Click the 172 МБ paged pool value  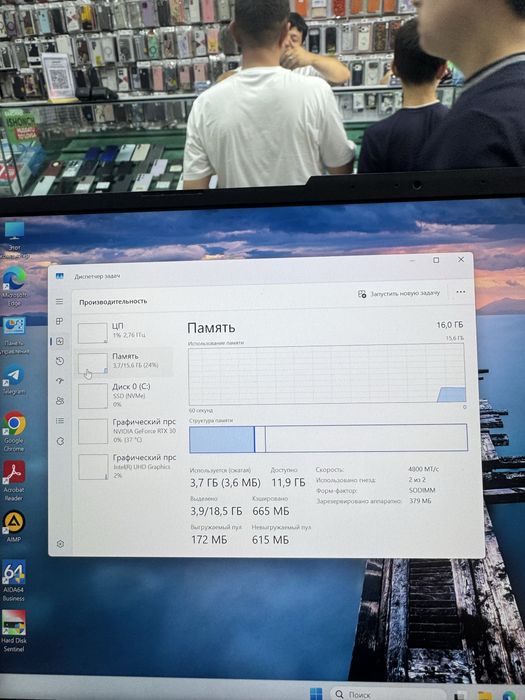point(209,540)
